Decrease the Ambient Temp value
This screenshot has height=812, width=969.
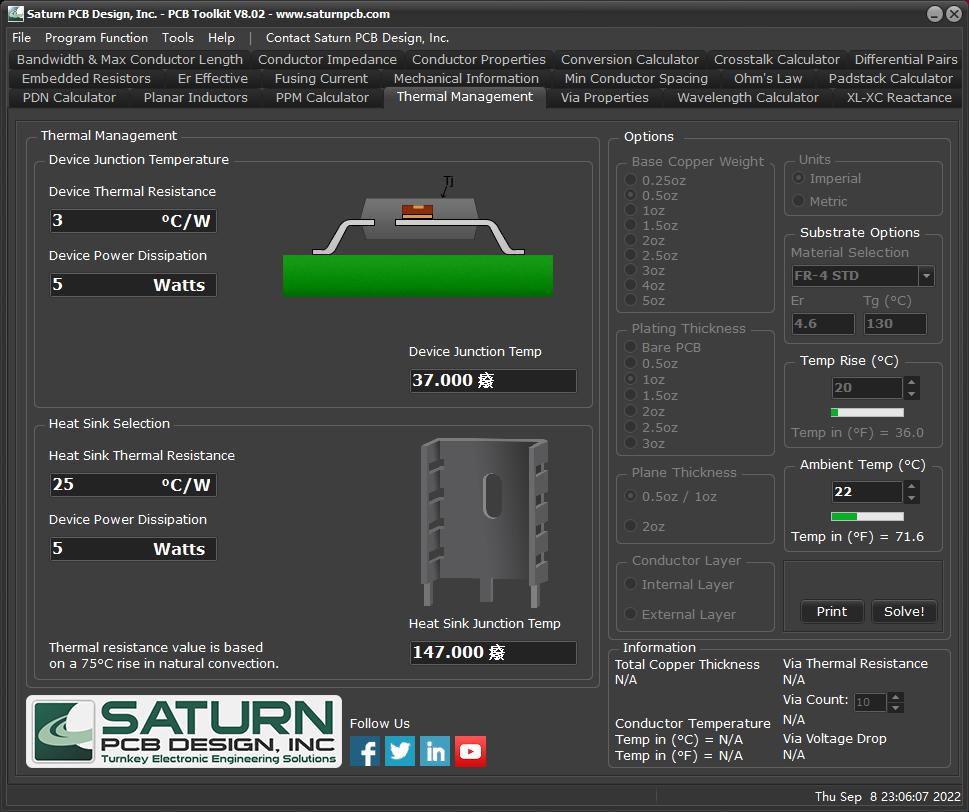[911, 497]
